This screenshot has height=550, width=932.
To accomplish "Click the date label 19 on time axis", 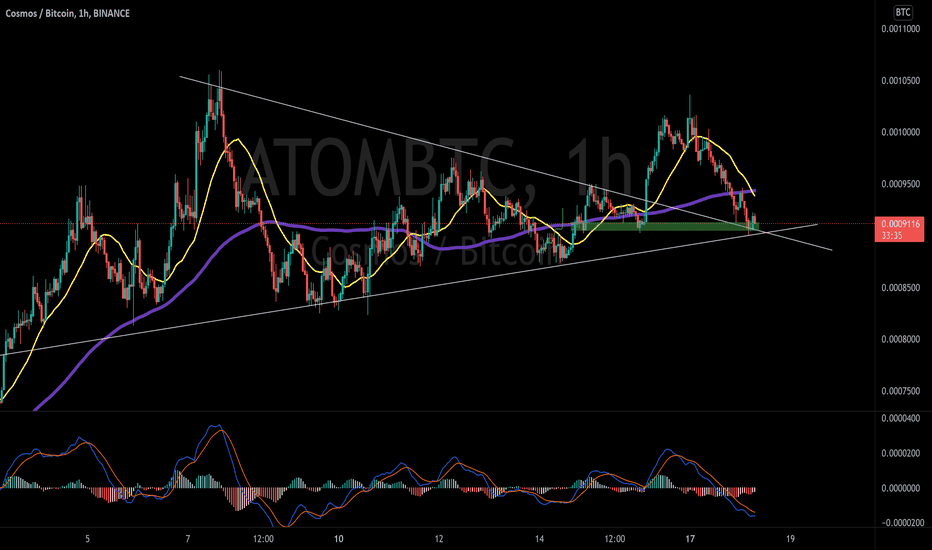I will click(790, 539).
